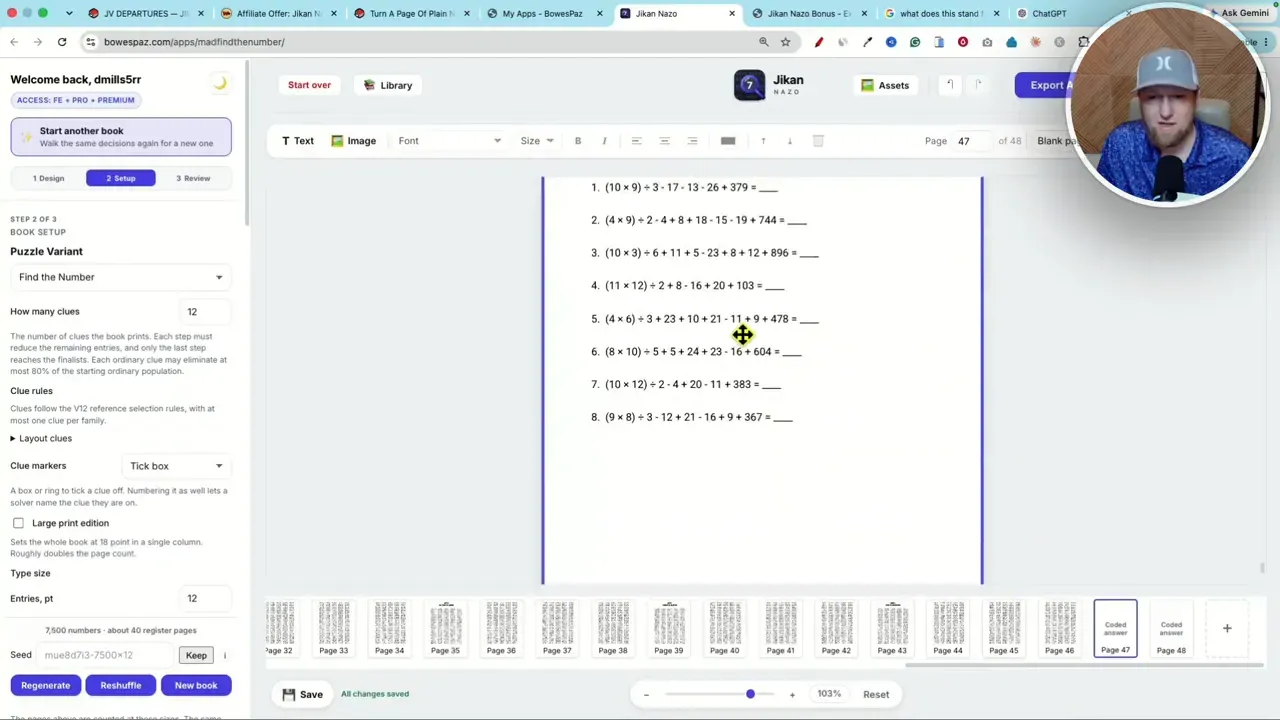Open the Assets panel
Screen dimensions: 1280x720
885,85
